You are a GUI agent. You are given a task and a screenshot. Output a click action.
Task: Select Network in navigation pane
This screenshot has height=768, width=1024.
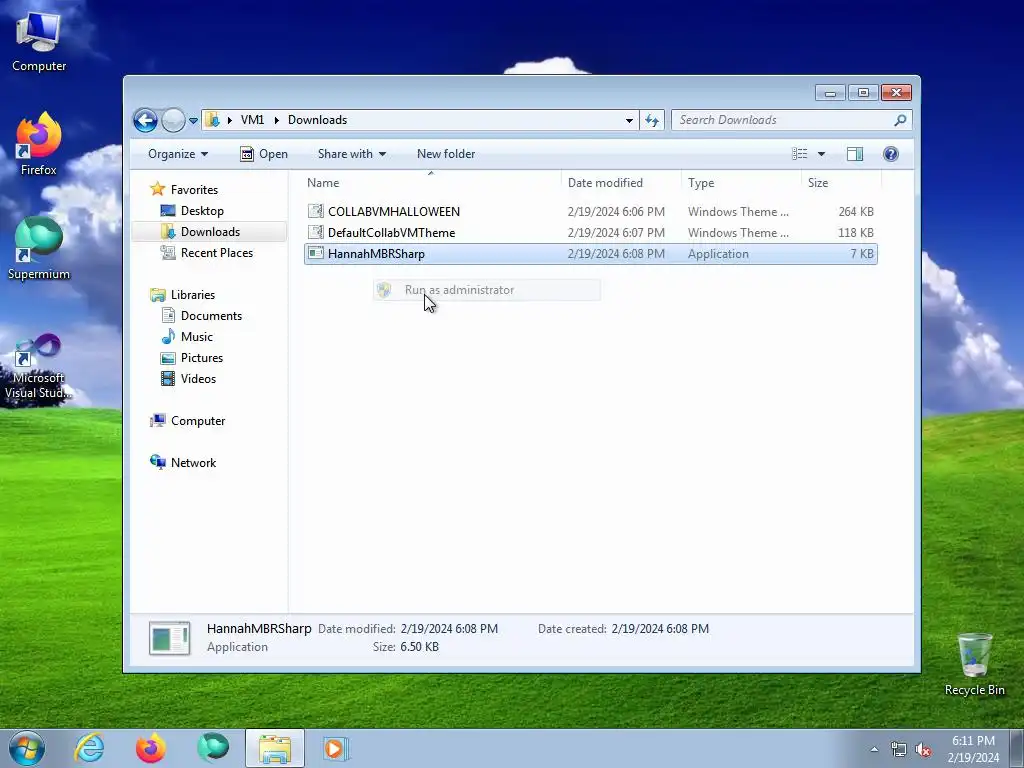(193, 462)
